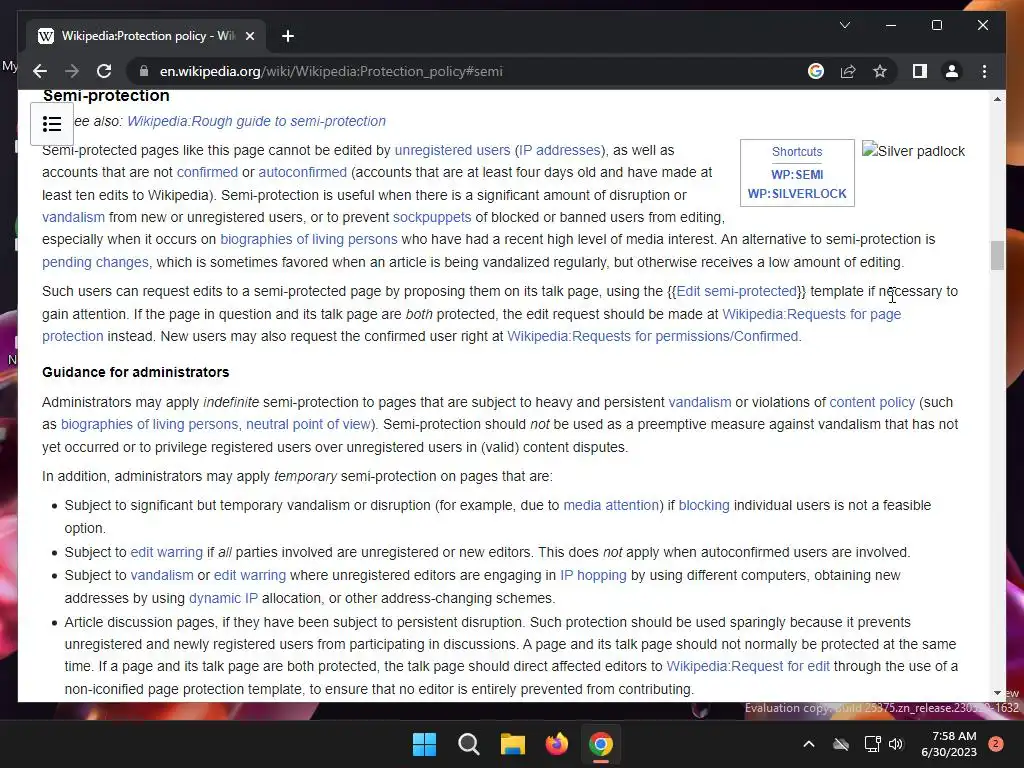Open Requests for permissions/Confirmed link
Viewport: 1024px width, 768px height.
coord(652,336)
